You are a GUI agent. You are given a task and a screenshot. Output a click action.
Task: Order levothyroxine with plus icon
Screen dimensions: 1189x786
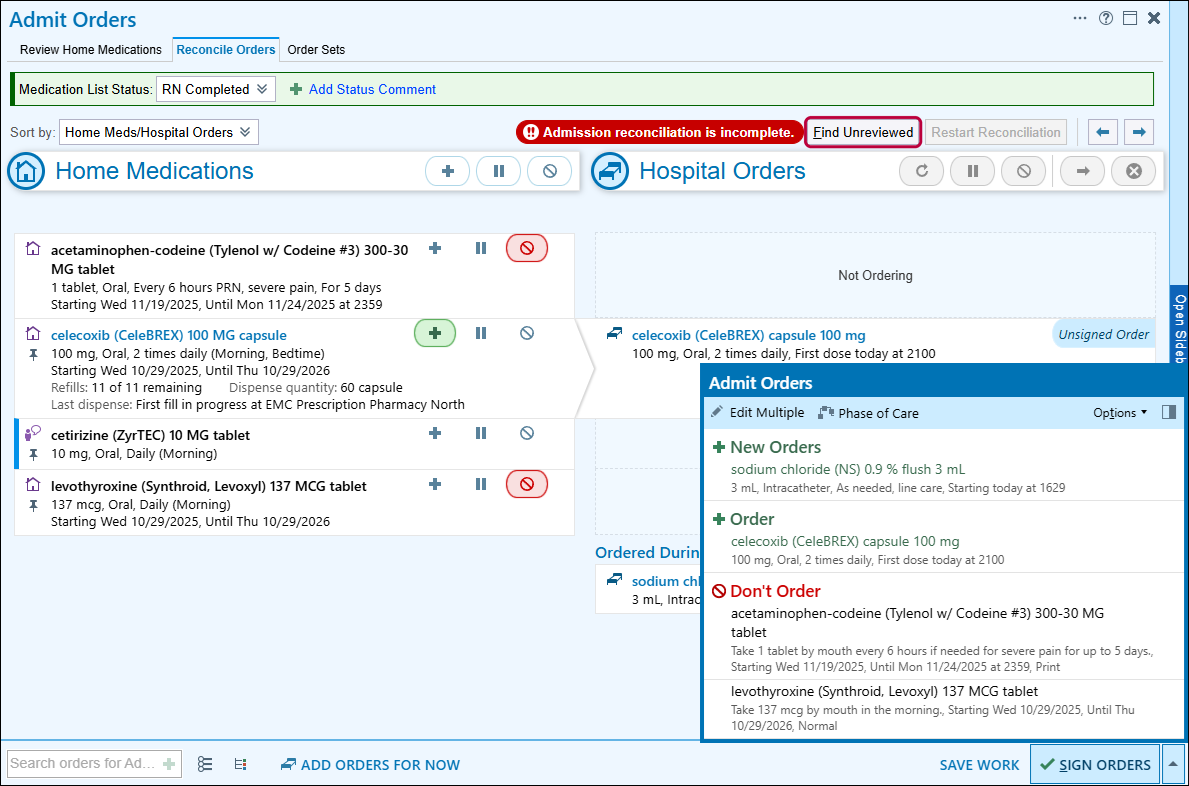(435, 484)
